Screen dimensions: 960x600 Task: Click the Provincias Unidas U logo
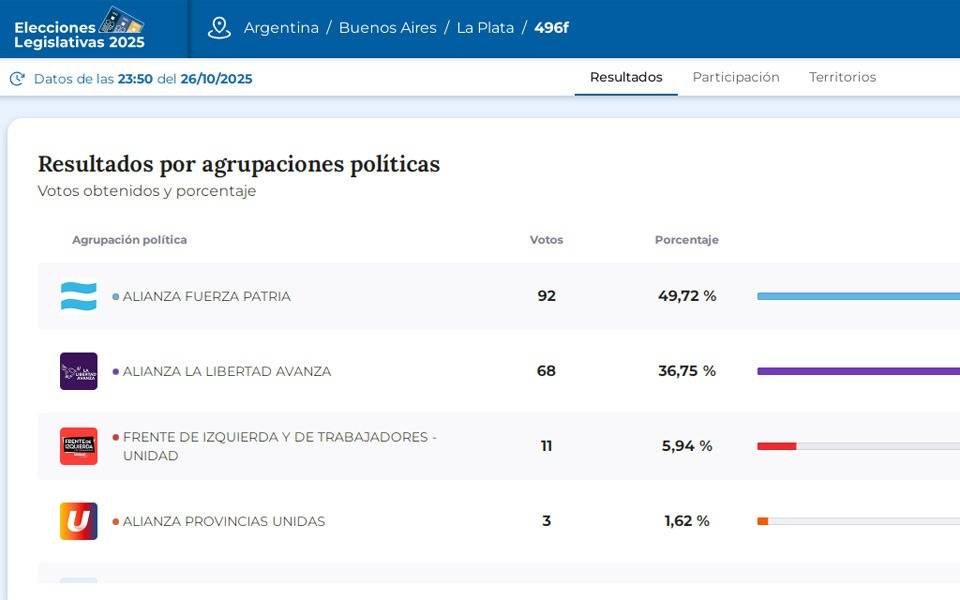[79, 521]
